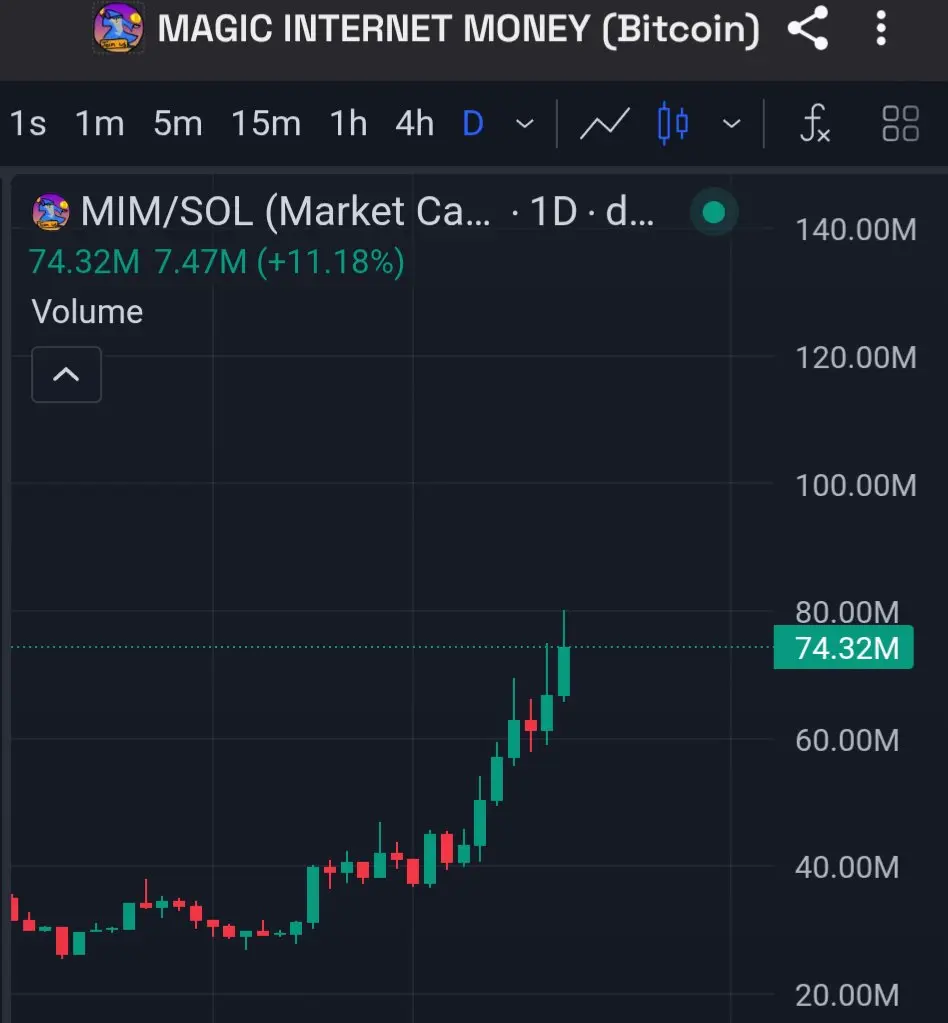Open the layout grid icon
The height and width of the screenshot is (1023, 948).
(900, 123)
